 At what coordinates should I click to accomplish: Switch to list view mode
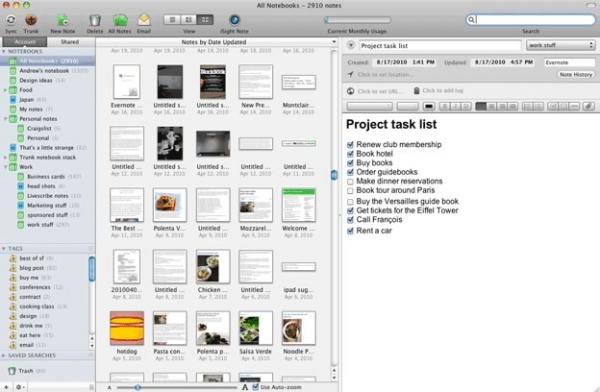(172, 20)
